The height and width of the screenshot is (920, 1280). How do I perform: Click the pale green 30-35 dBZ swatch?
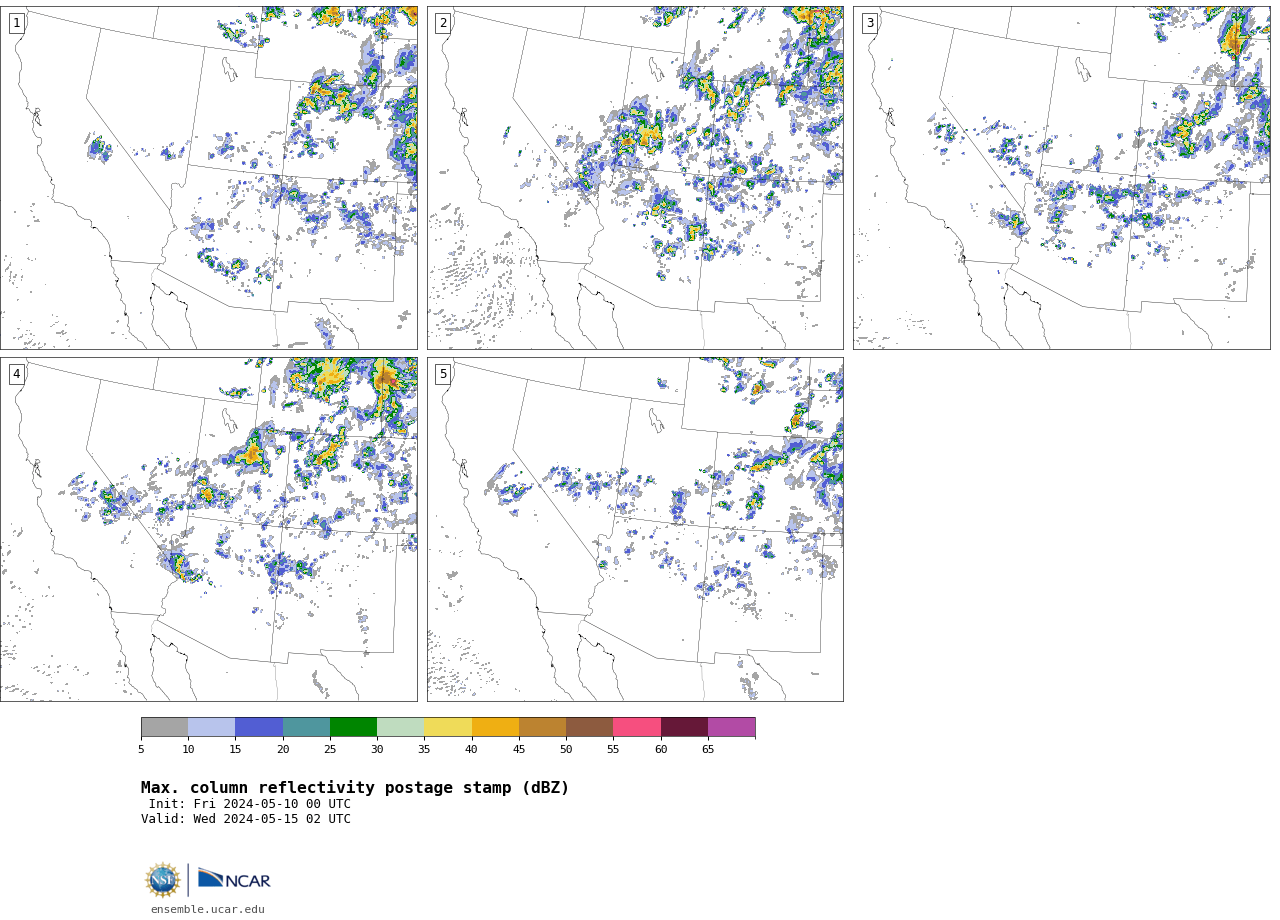(x=400, y=727)
